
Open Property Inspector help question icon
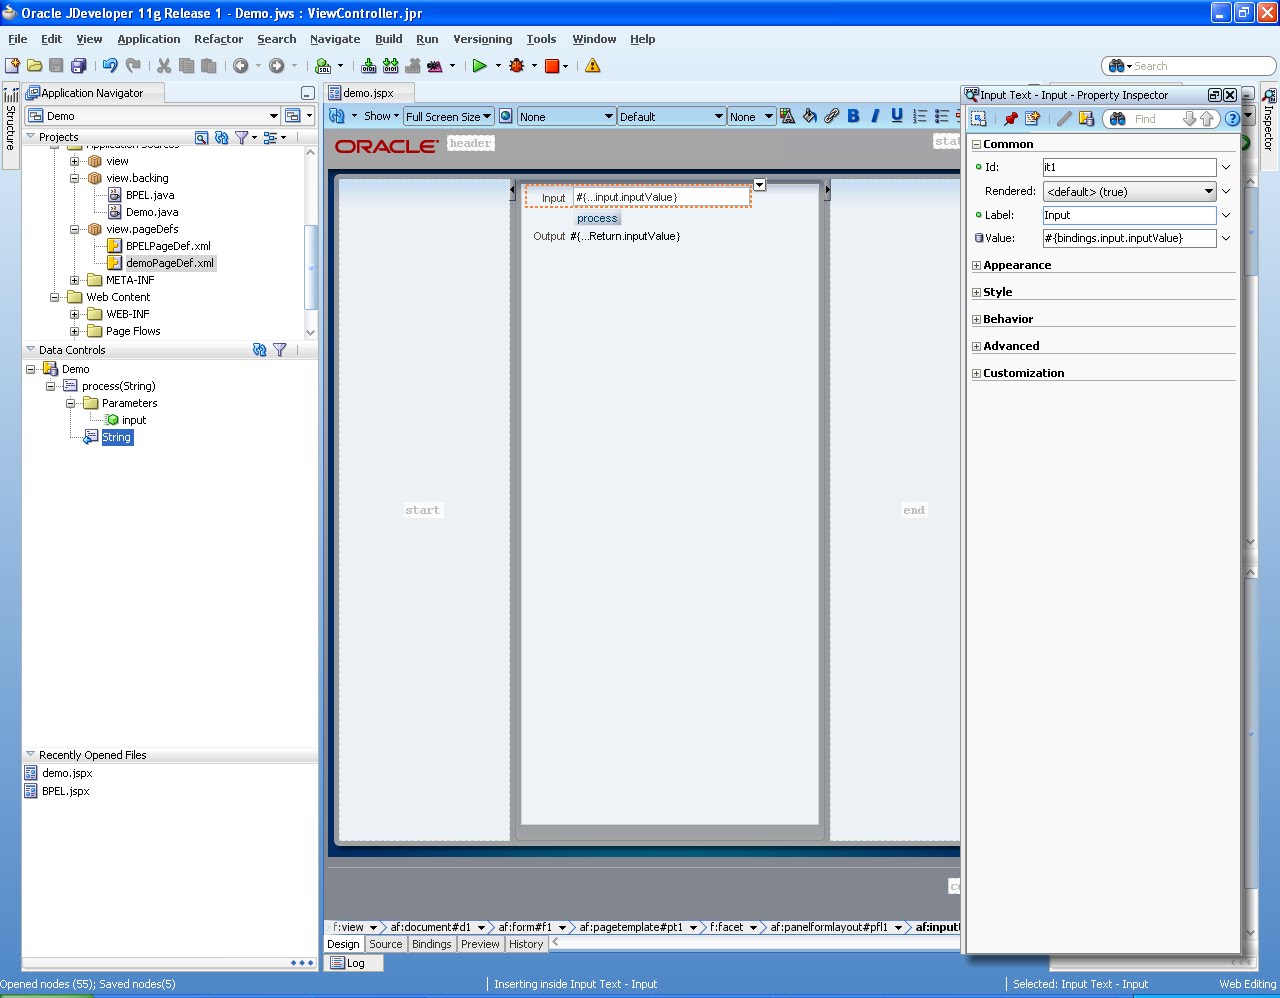(x=1232, y=118)
